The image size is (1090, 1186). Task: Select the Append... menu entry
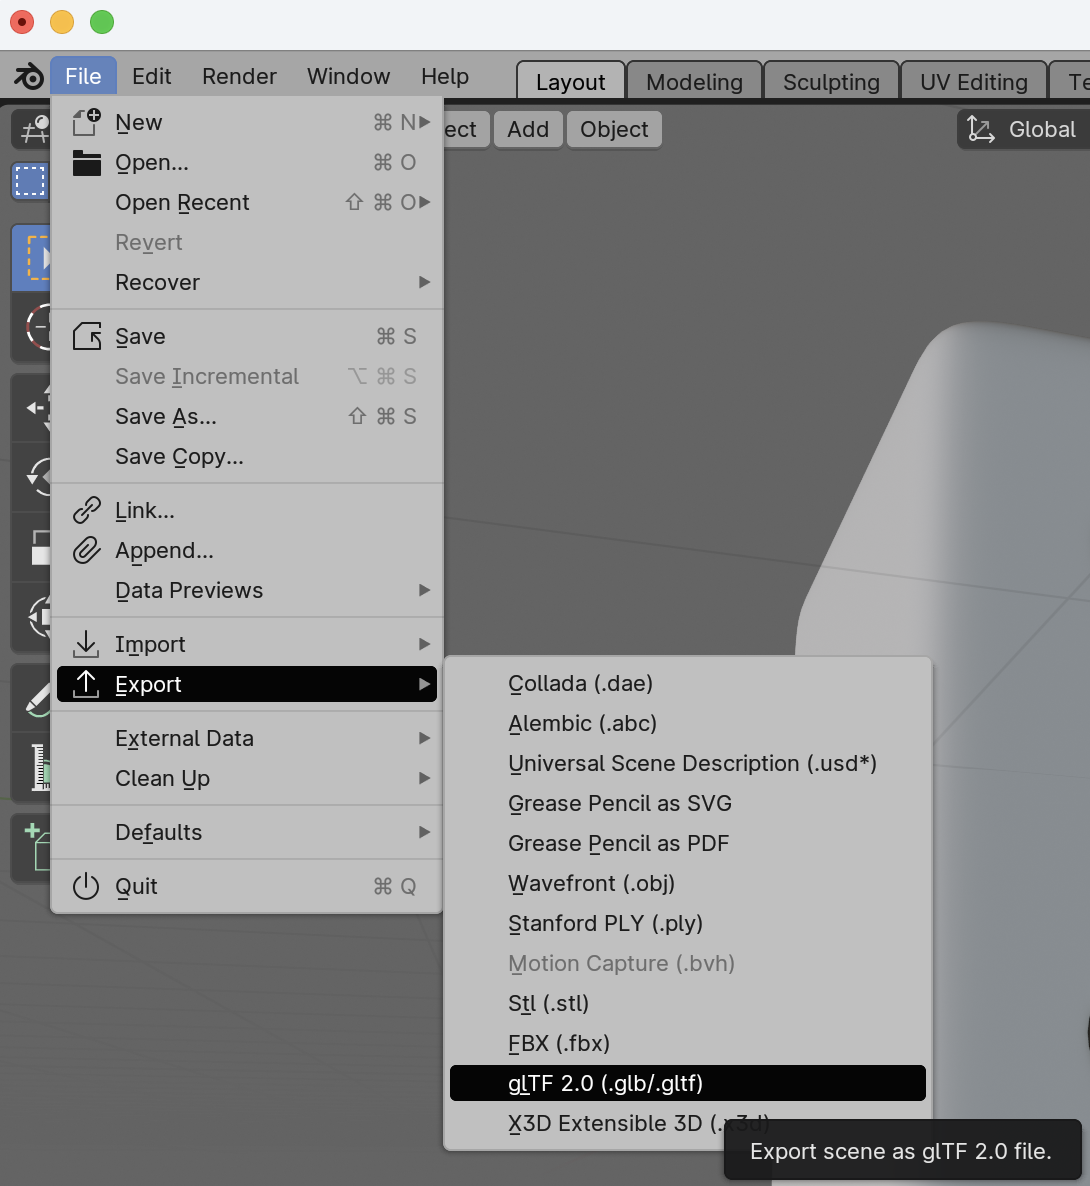pos(247,550)
